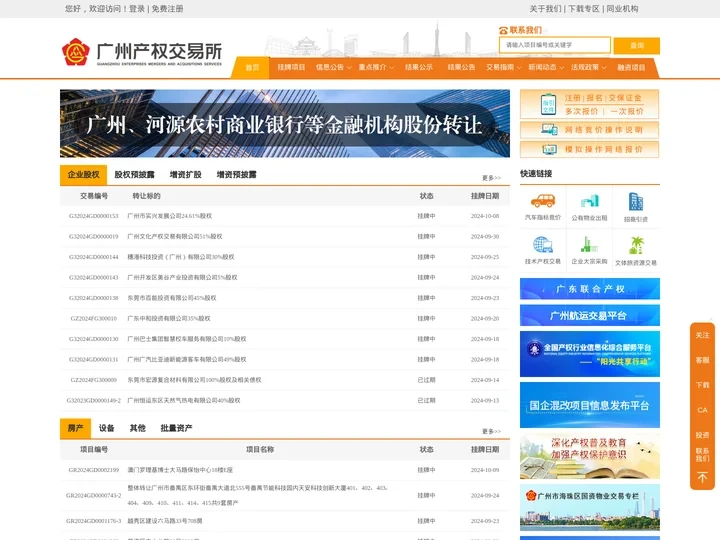Open the 下载专区 top link
The height and width of the screenshot is (540, 720).
tap(584, 9)
